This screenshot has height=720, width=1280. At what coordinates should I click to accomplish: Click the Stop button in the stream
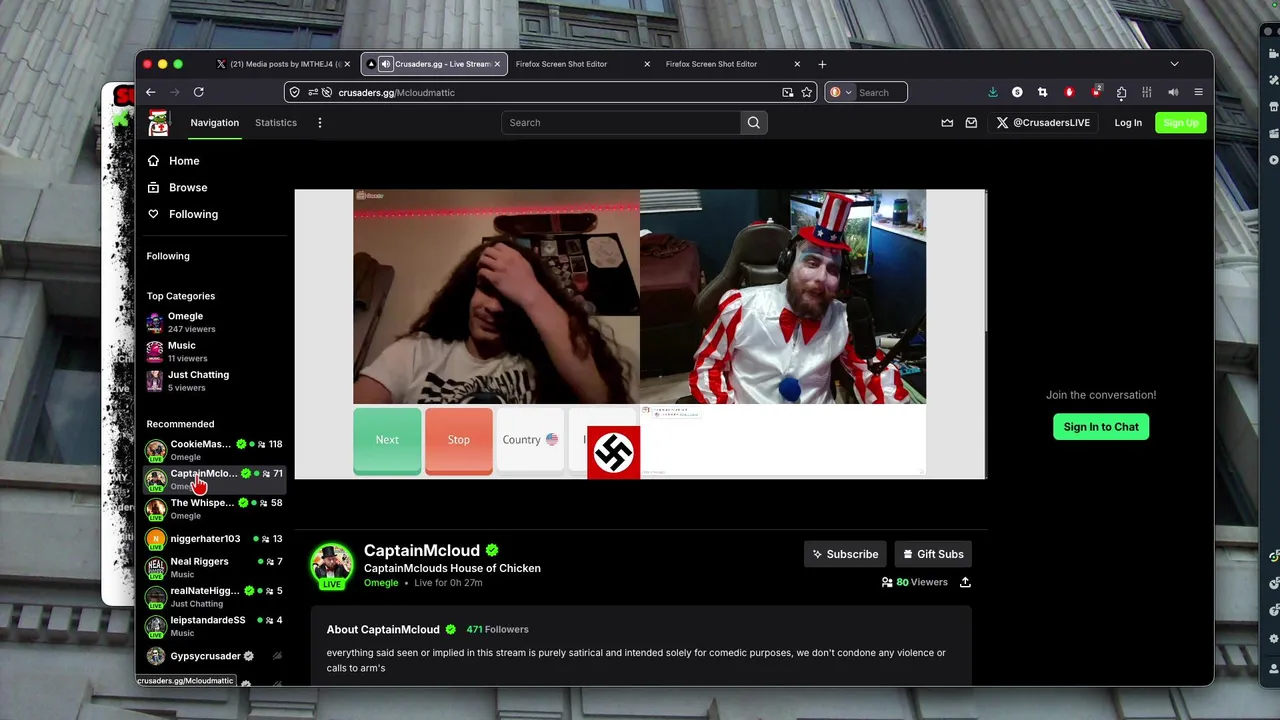coord(459,440)
